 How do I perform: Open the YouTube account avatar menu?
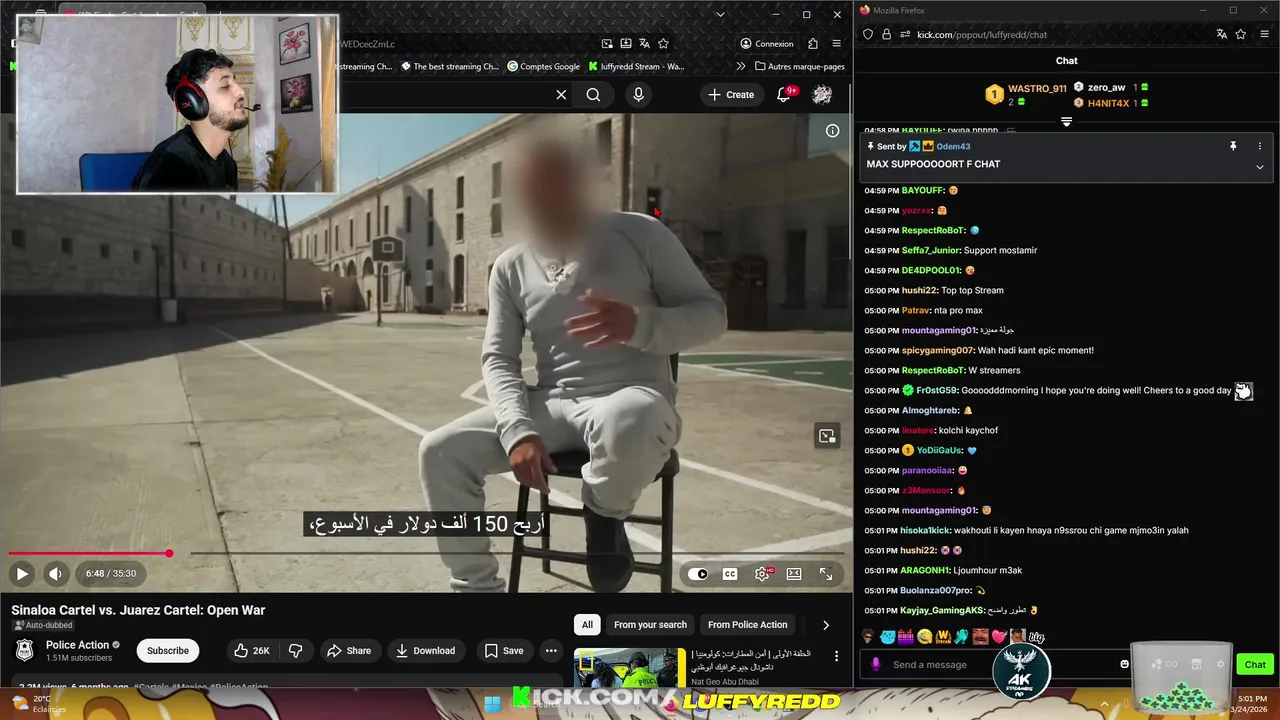(x=823, y=95)
